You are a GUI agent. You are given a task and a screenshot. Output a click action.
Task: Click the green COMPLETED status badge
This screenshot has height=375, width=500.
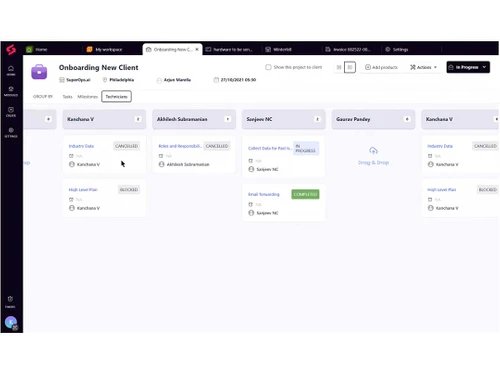(x=305, y=194)
